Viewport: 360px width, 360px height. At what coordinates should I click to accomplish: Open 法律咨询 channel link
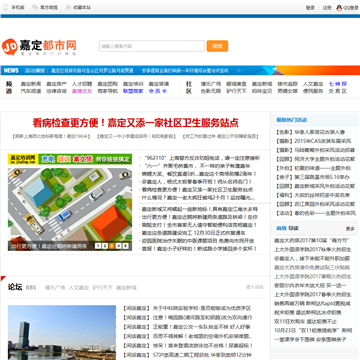pos(56,91)
